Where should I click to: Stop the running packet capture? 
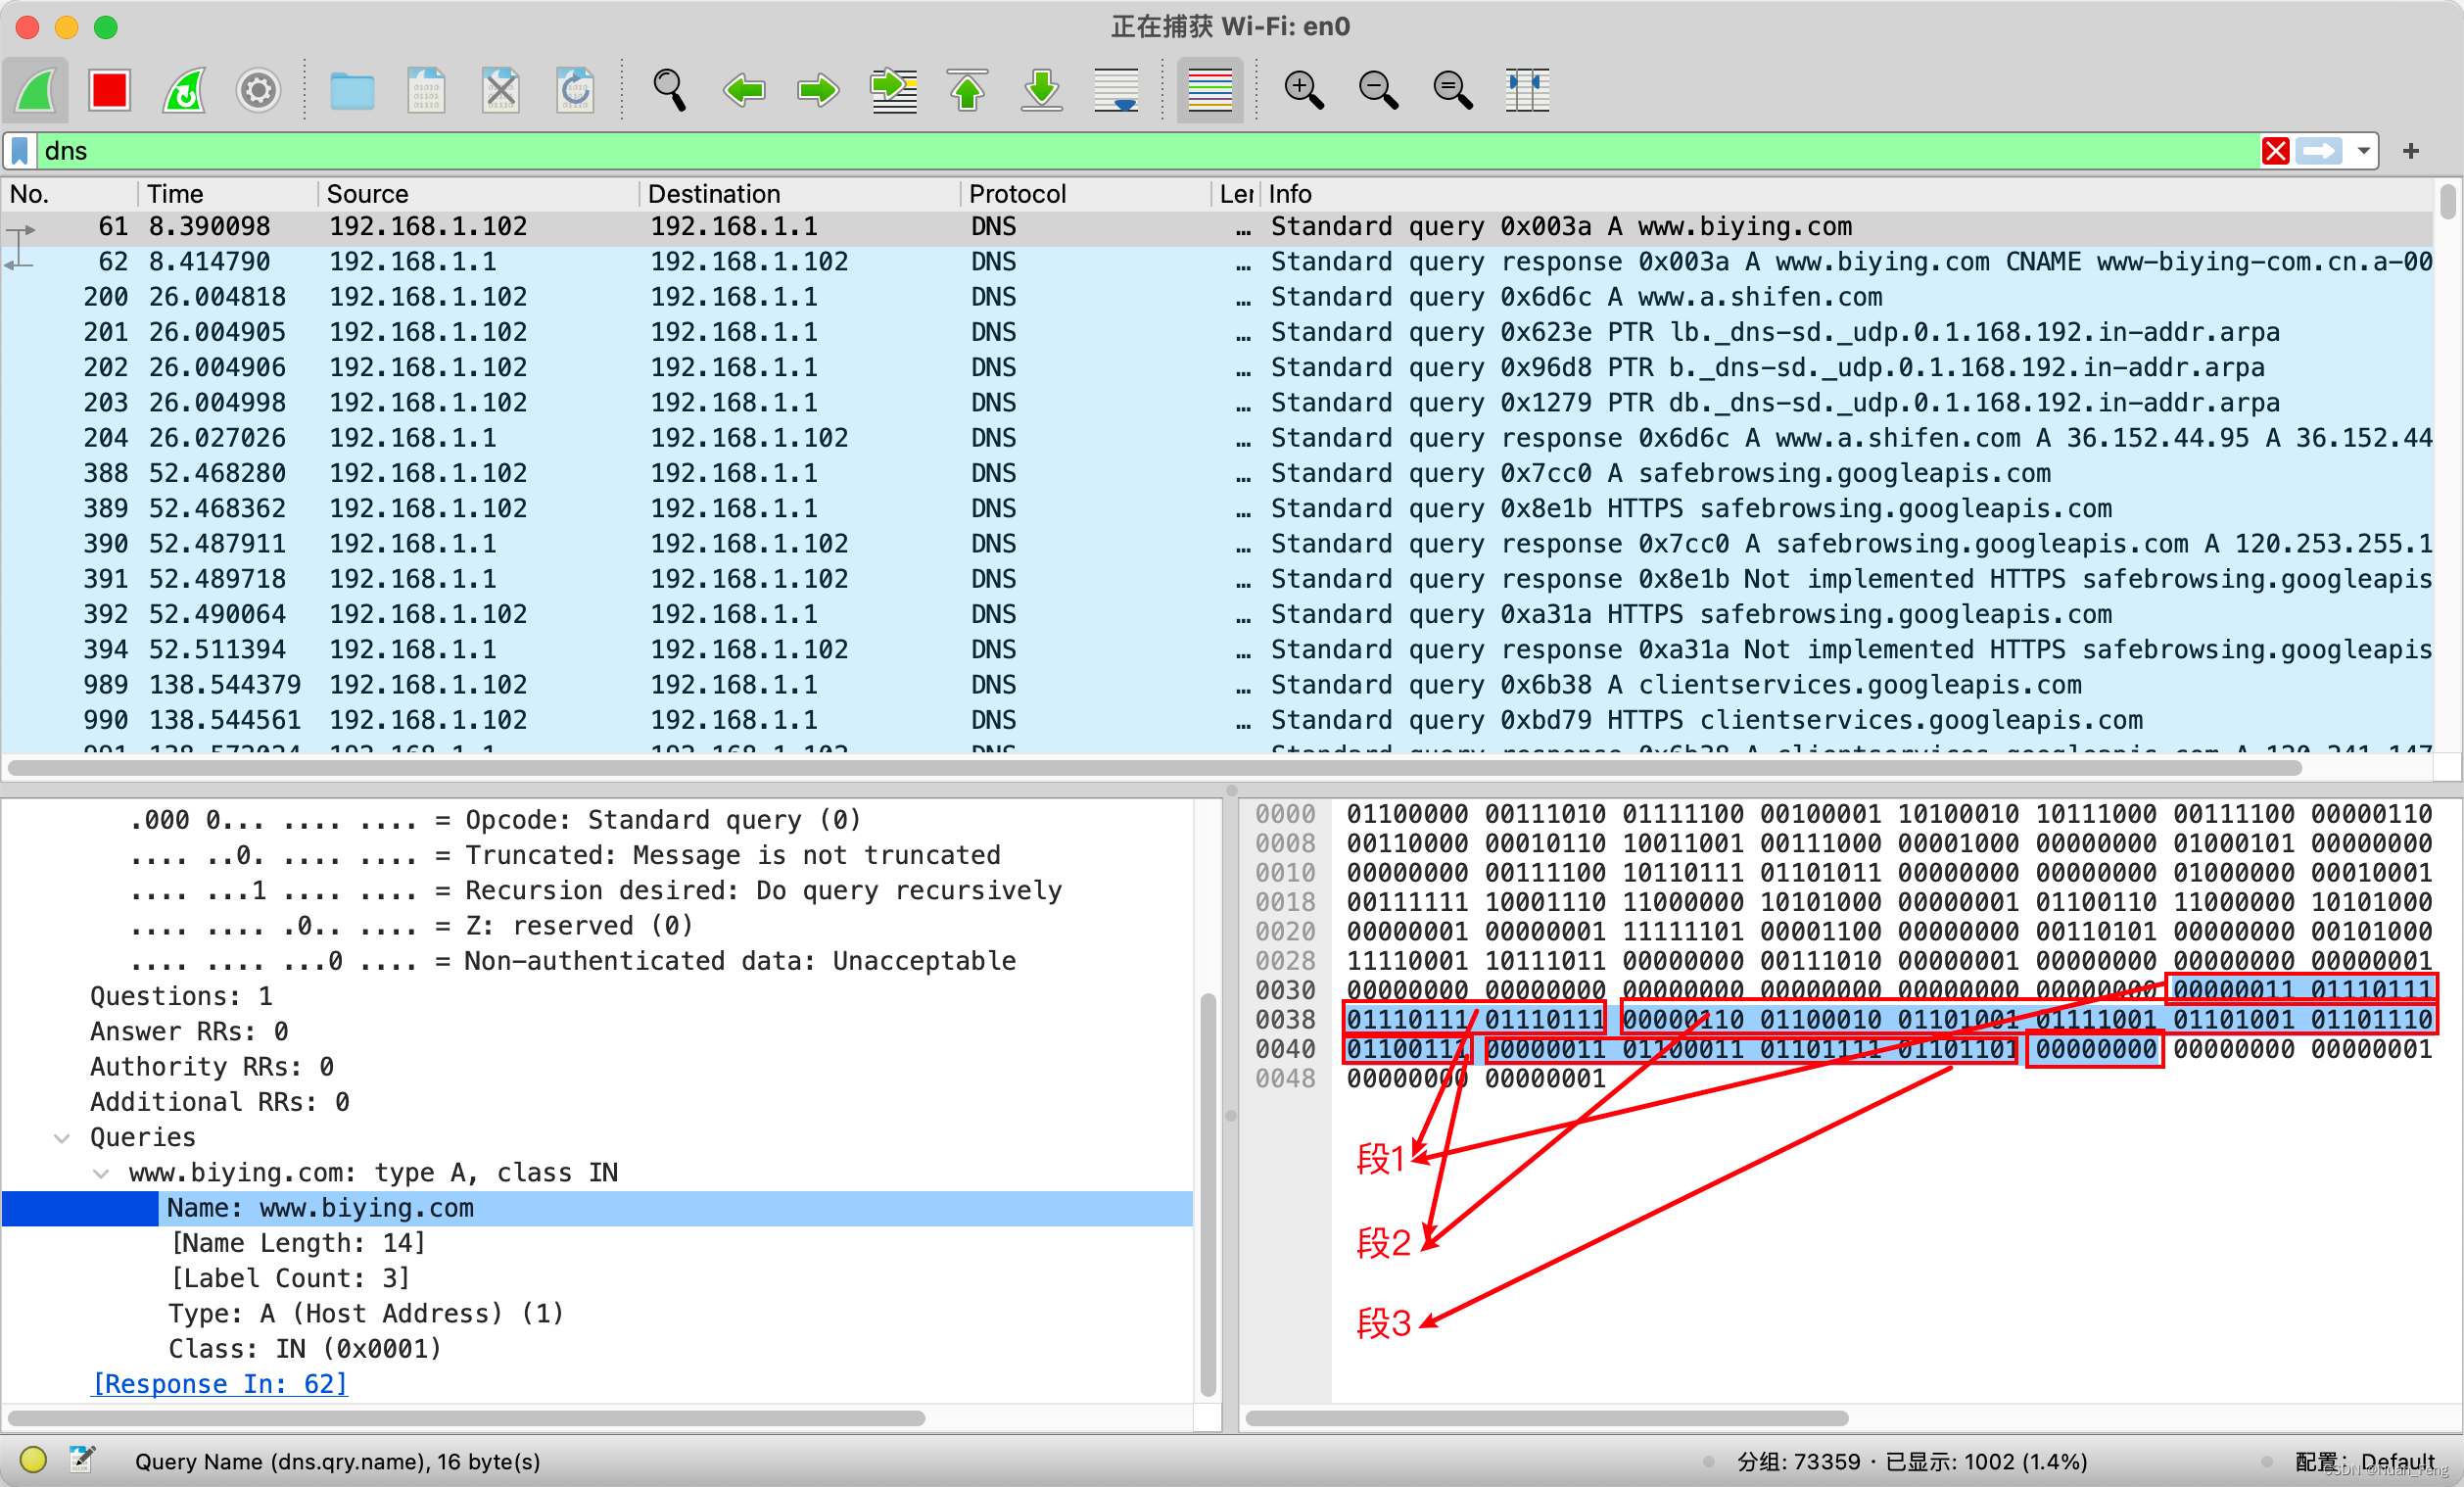(109, 91)
